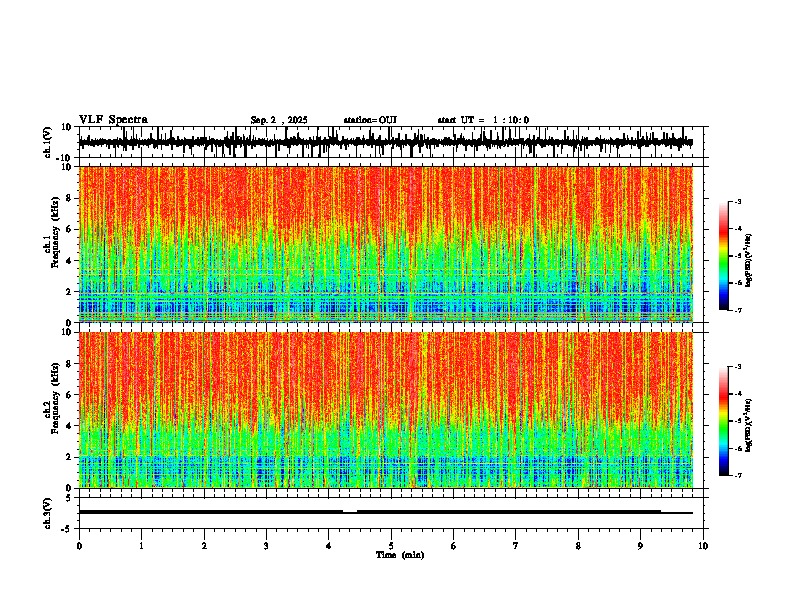Click time axis tick label "10"
Viewport: 792px width, 612px height.
[703, 546]
